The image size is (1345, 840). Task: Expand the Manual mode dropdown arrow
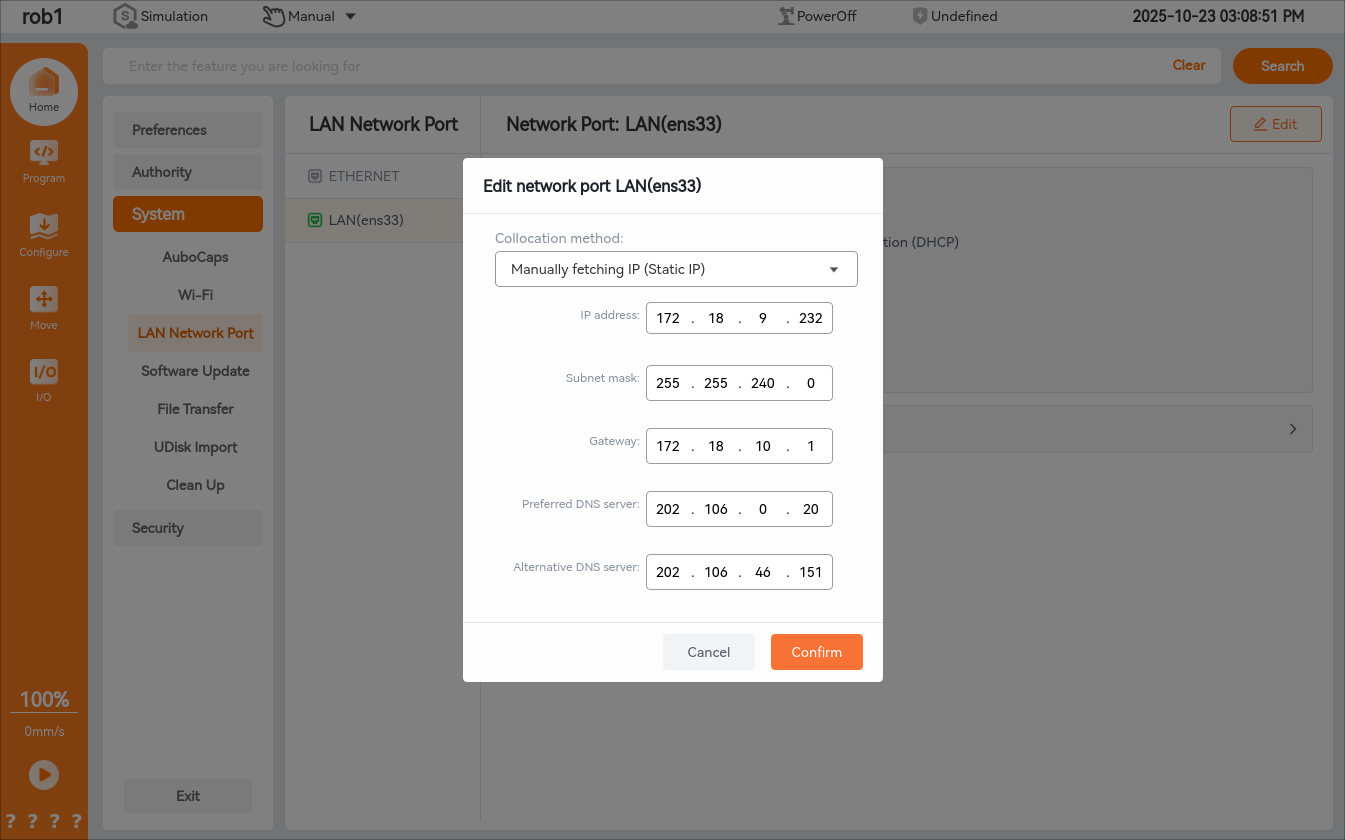click(350, 16)
